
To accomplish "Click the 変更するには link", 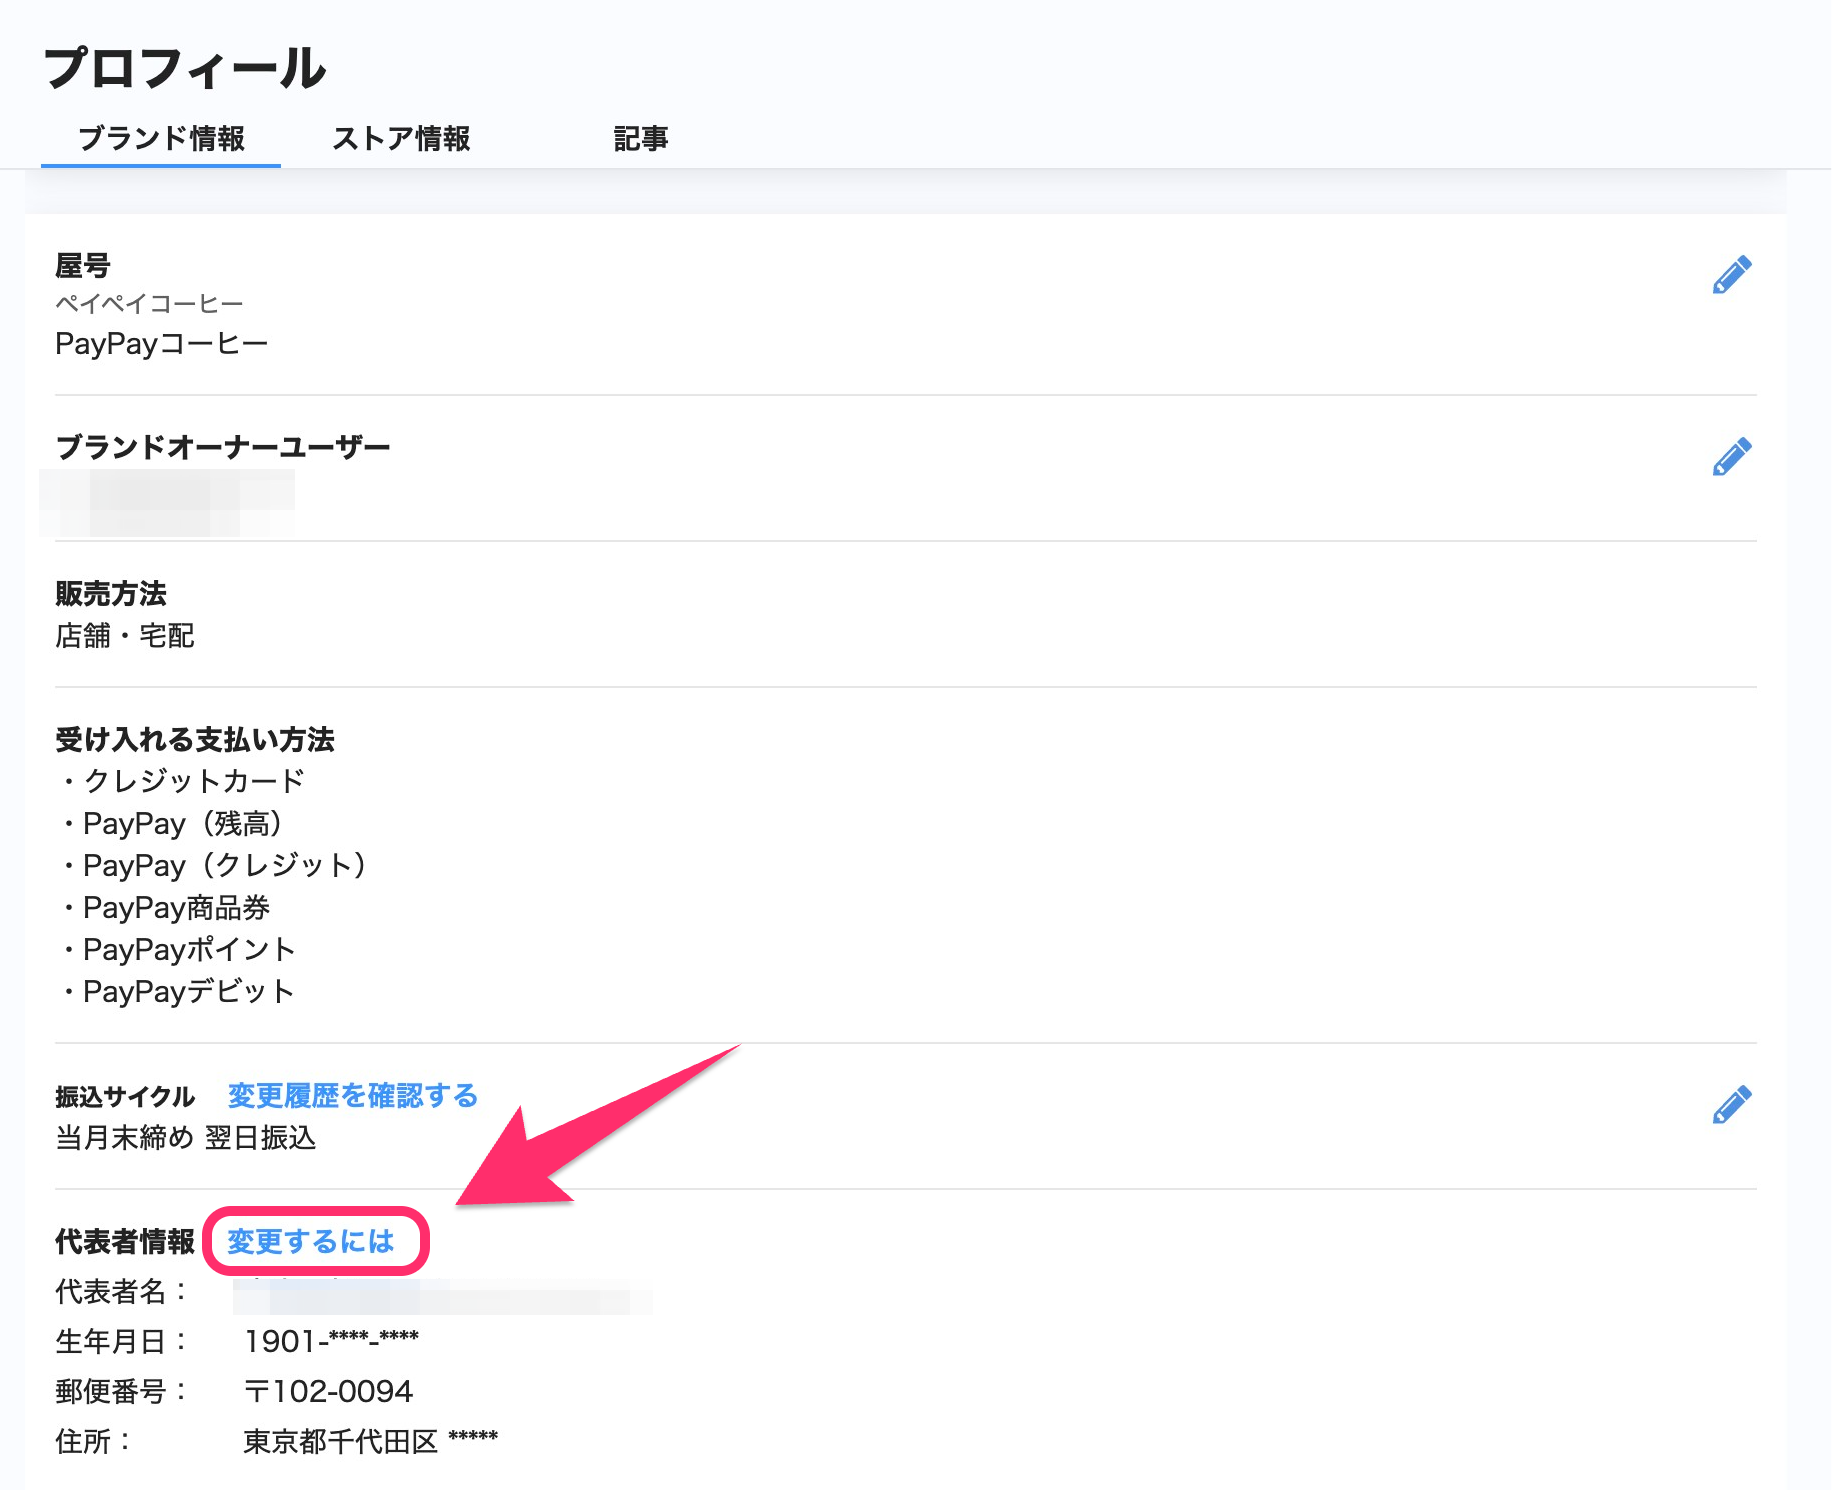I will click(311, 1241).
